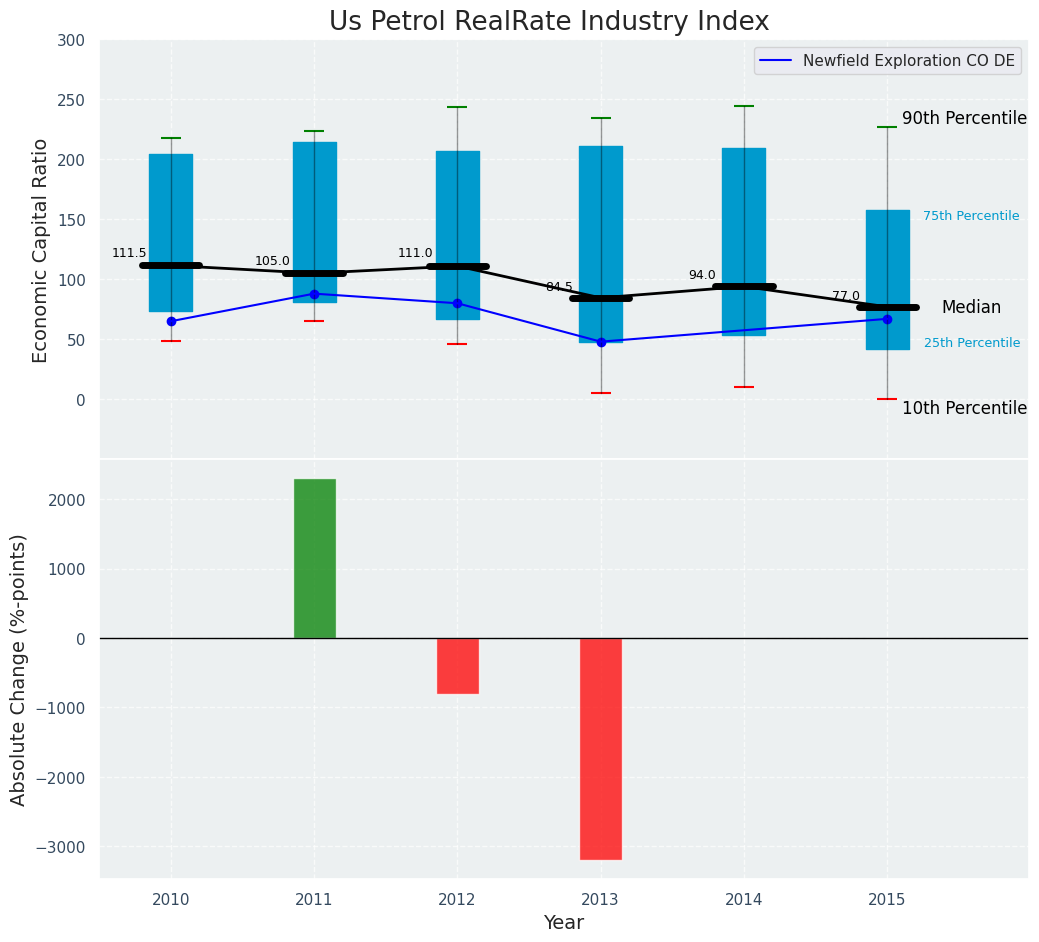Screen dimensions: 1039x942
Task: Click the 2015 blue percentile box
Action: [x=887, y=250]
